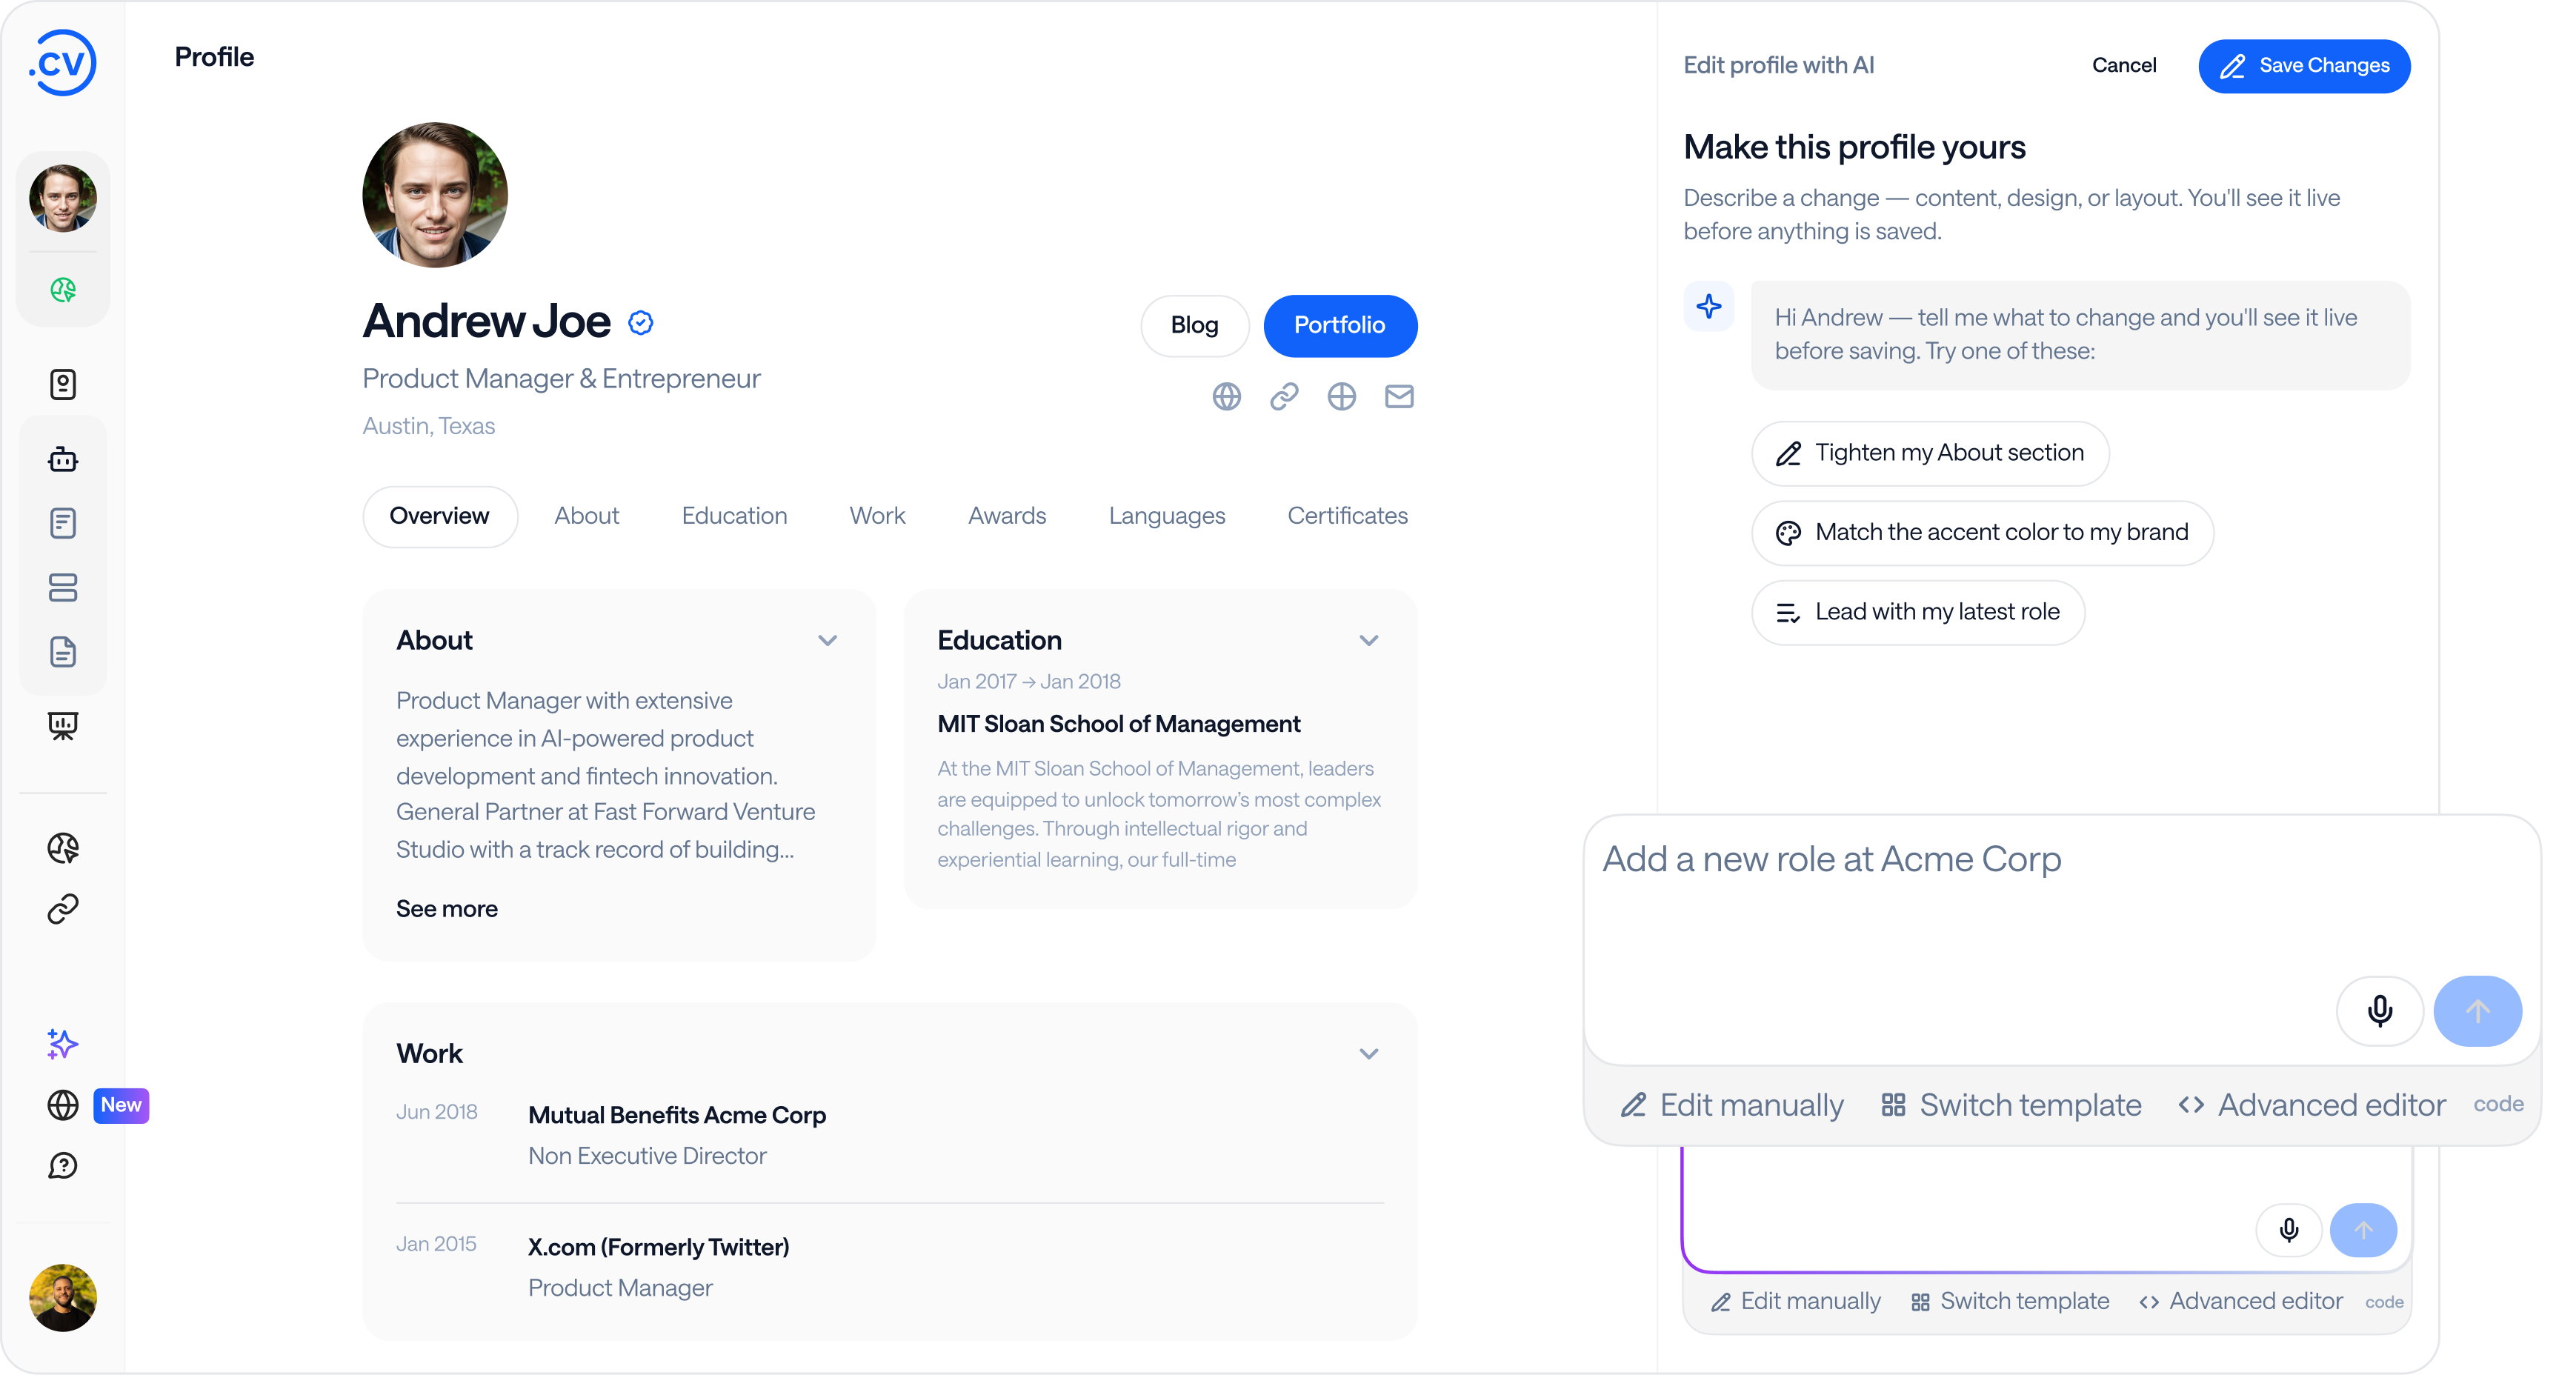The height and width of the screenshot is (1375, 2576).
Task: Click the microphone in enlarged prompt box
Action: click(2380, 1011)
